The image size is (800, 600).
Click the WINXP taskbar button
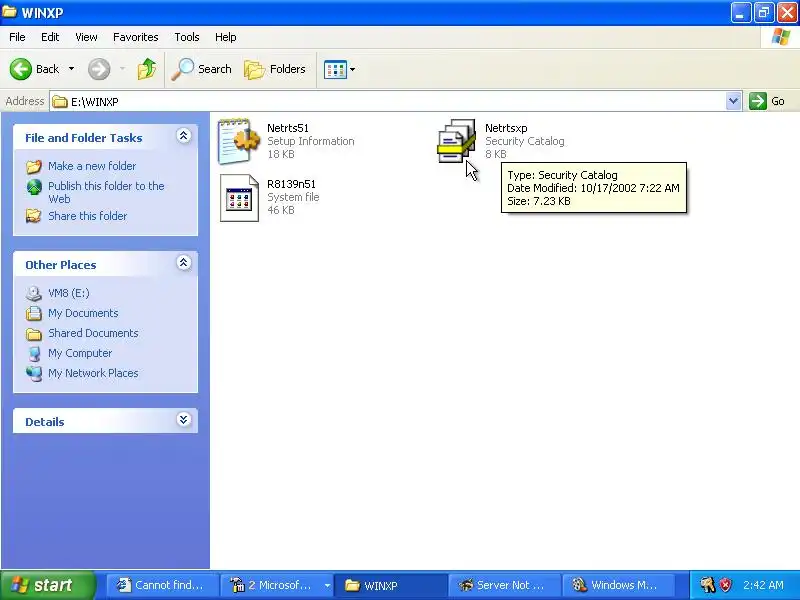click(x=390, y=585)
